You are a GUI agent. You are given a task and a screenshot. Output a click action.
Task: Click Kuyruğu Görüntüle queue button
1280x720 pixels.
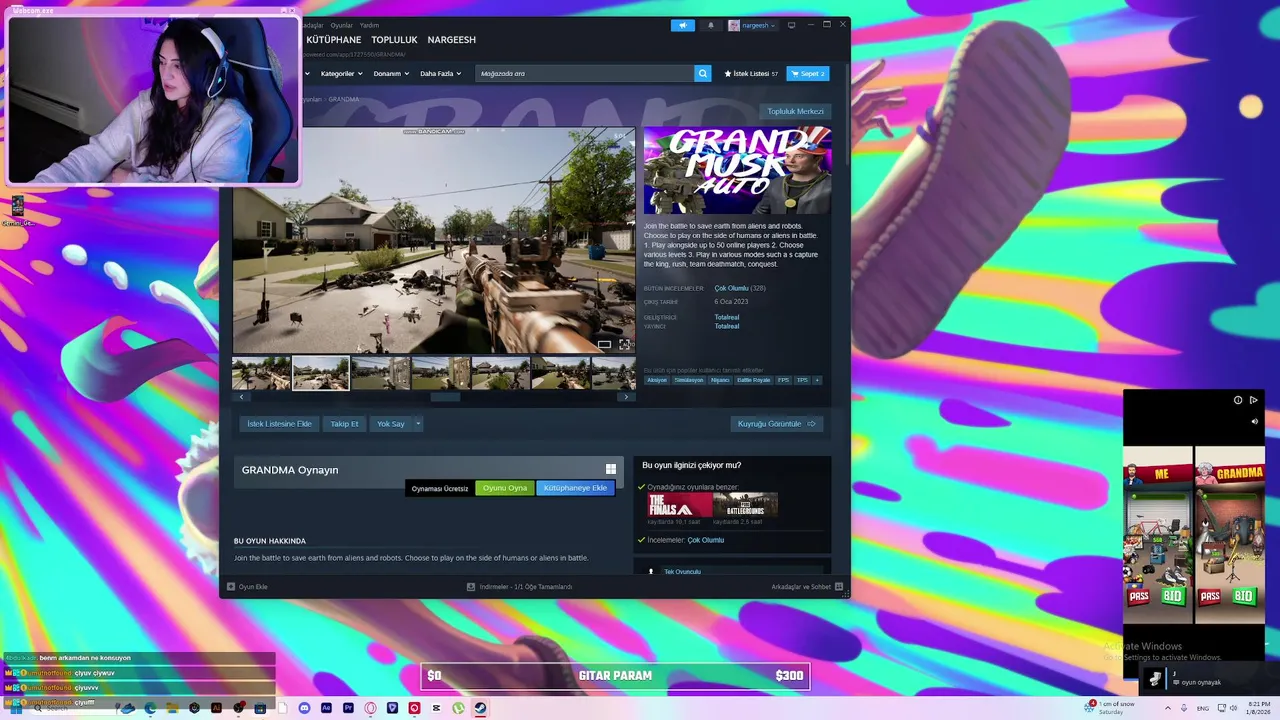[x=777, y=424]
